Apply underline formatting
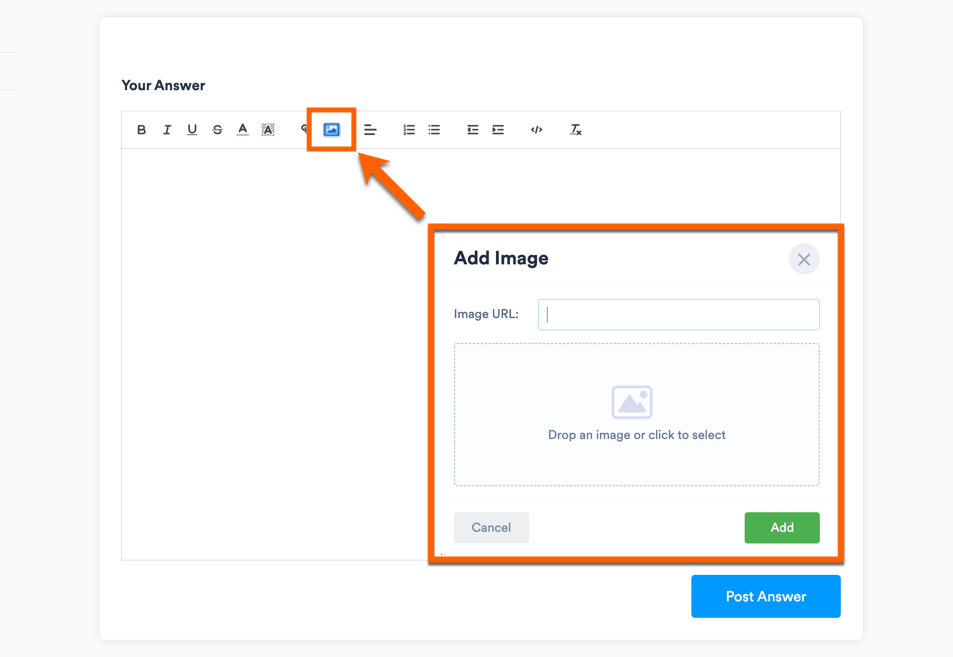 click(x=192, y=130)
